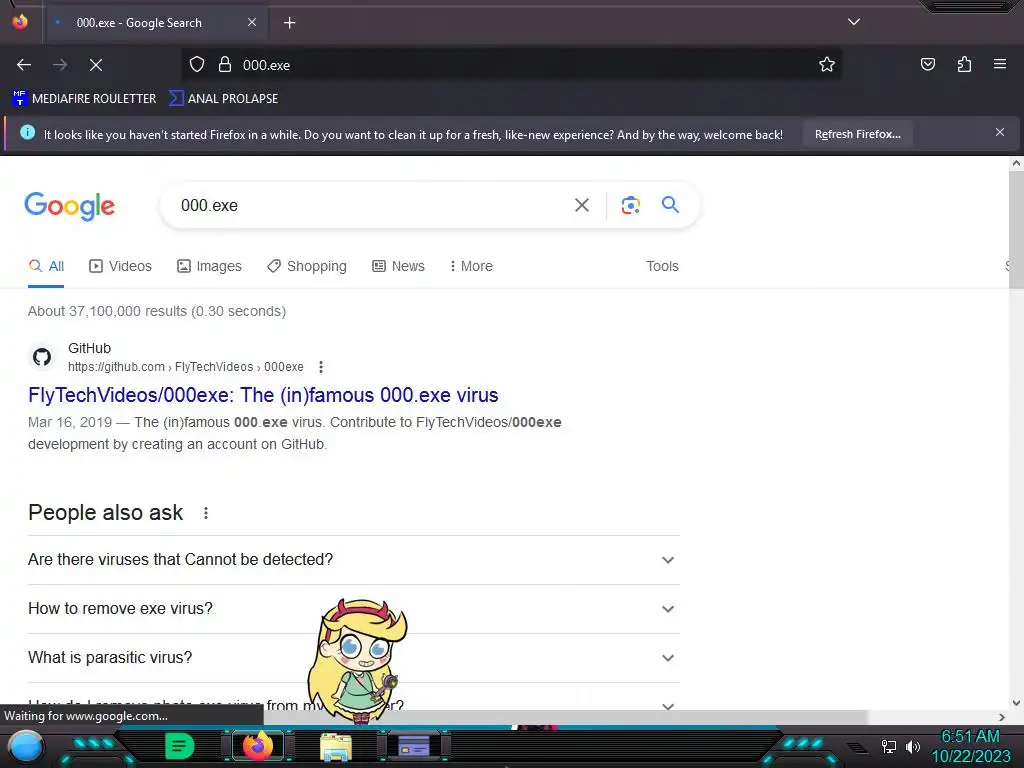View site security padlock info
The image size is (1024, 768).
(225, 65)
